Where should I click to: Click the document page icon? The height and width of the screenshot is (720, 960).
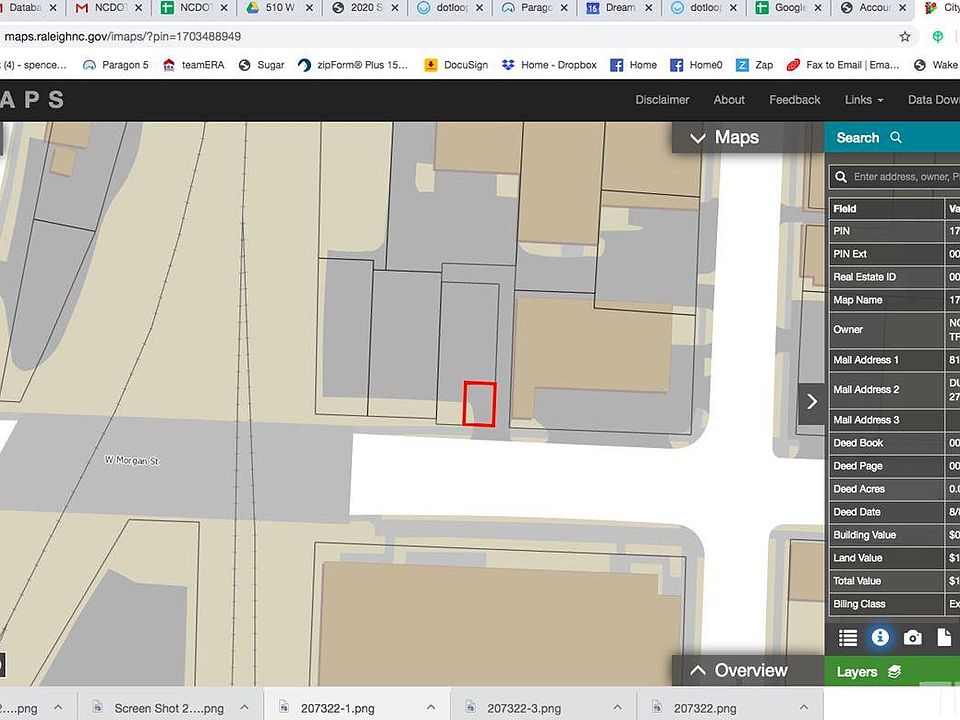pos(943,637)
